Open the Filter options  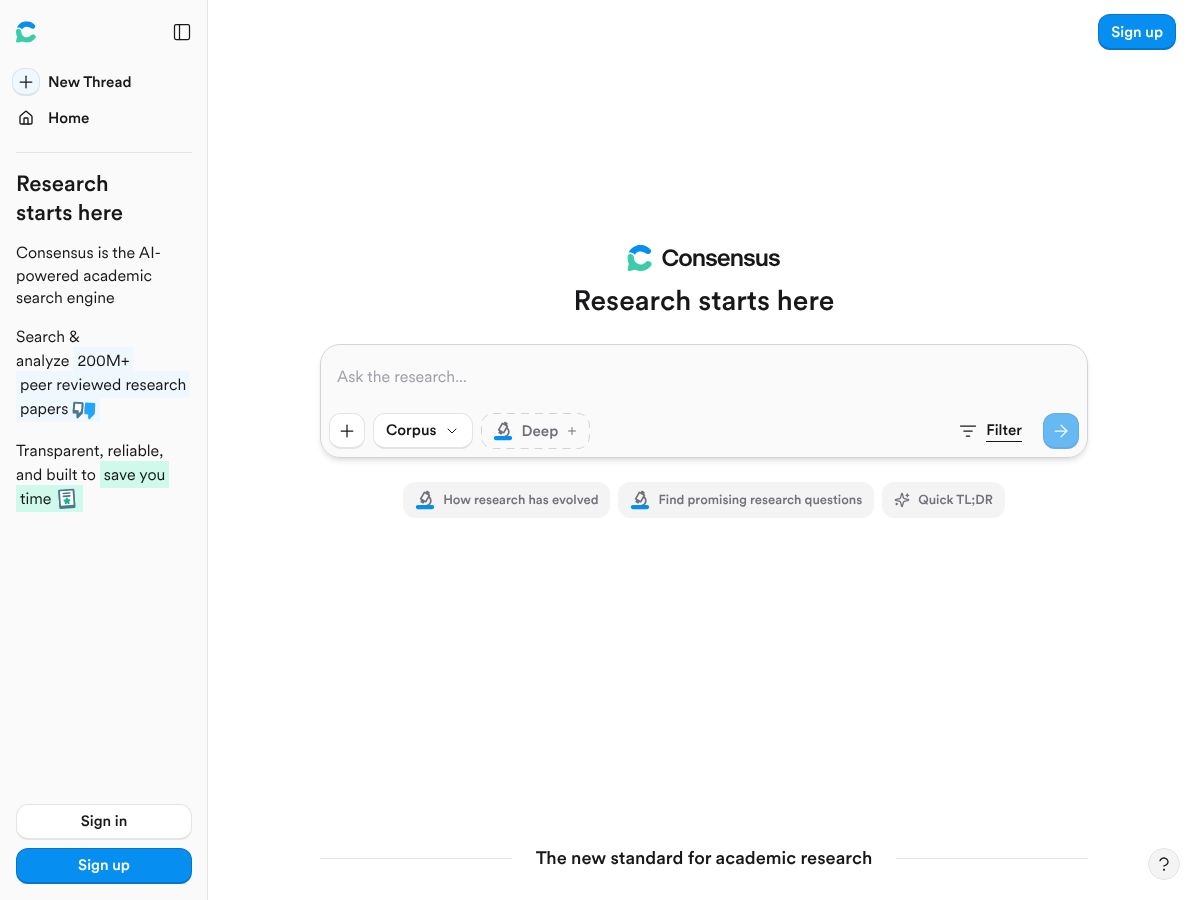(x=990, y=431)
